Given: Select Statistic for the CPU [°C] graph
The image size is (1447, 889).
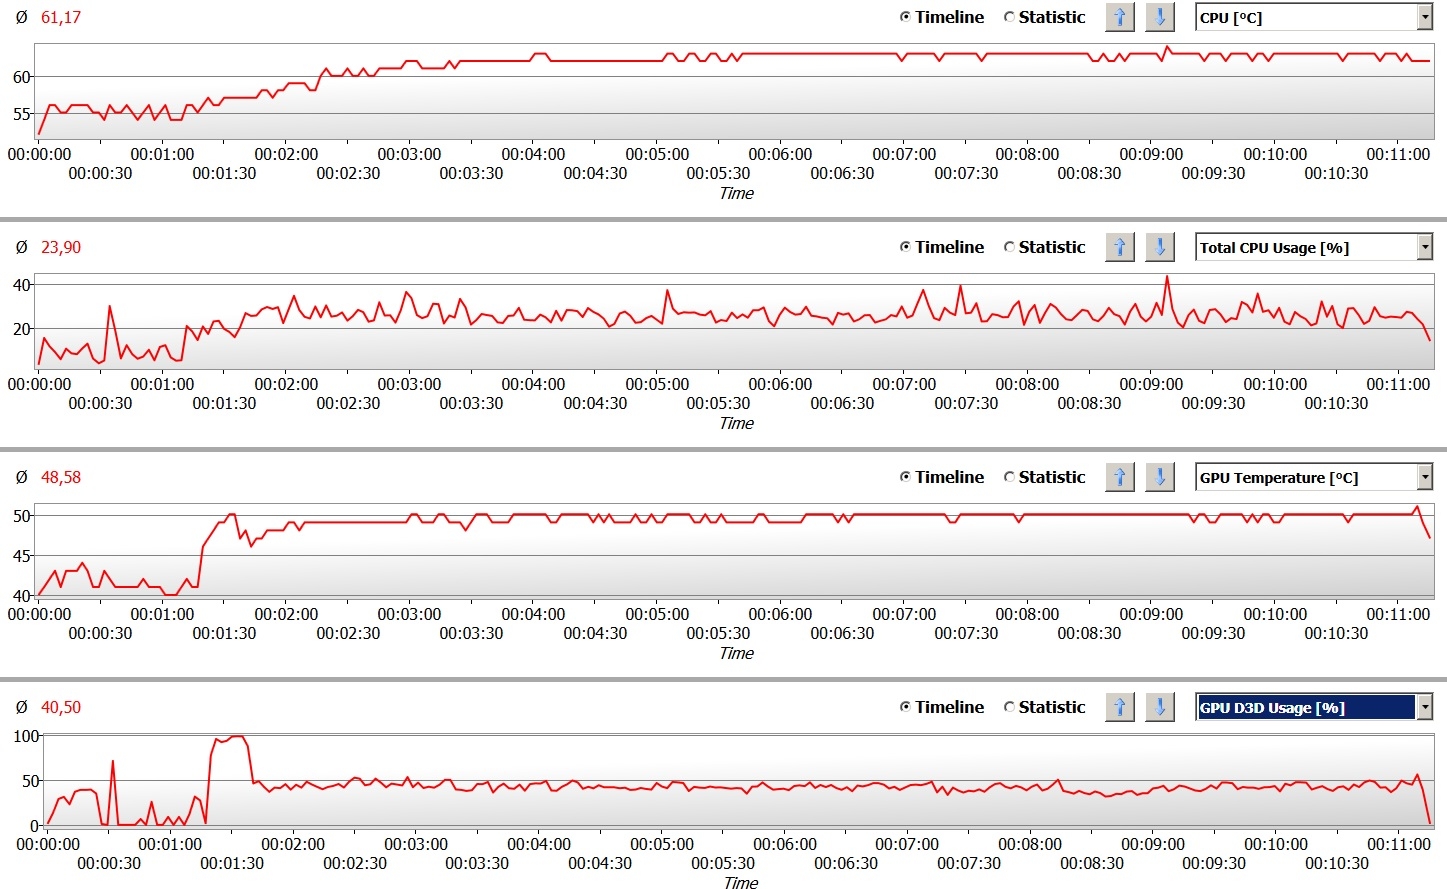Looking at the screenshot, I should (x=1045, y=17).
